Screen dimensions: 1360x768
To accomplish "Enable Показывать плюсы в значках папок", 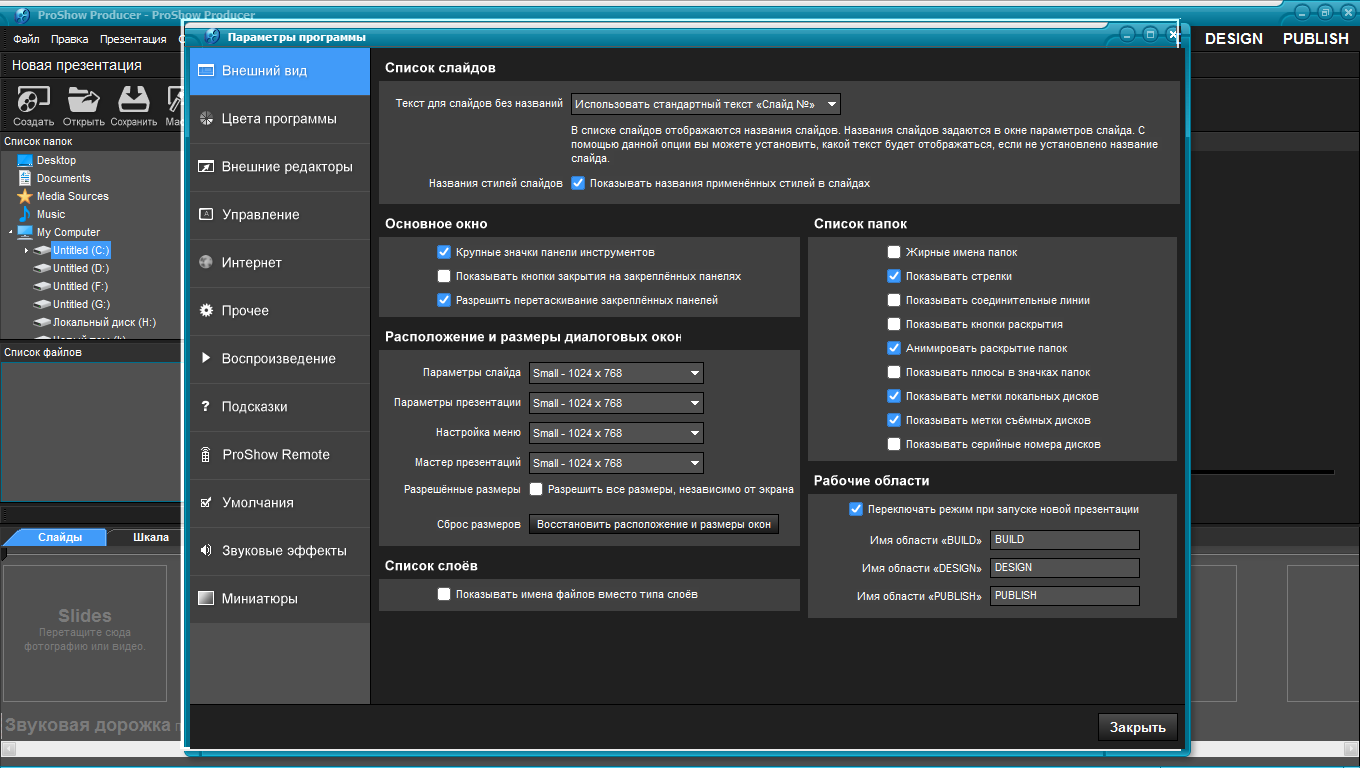I will 894,372.
